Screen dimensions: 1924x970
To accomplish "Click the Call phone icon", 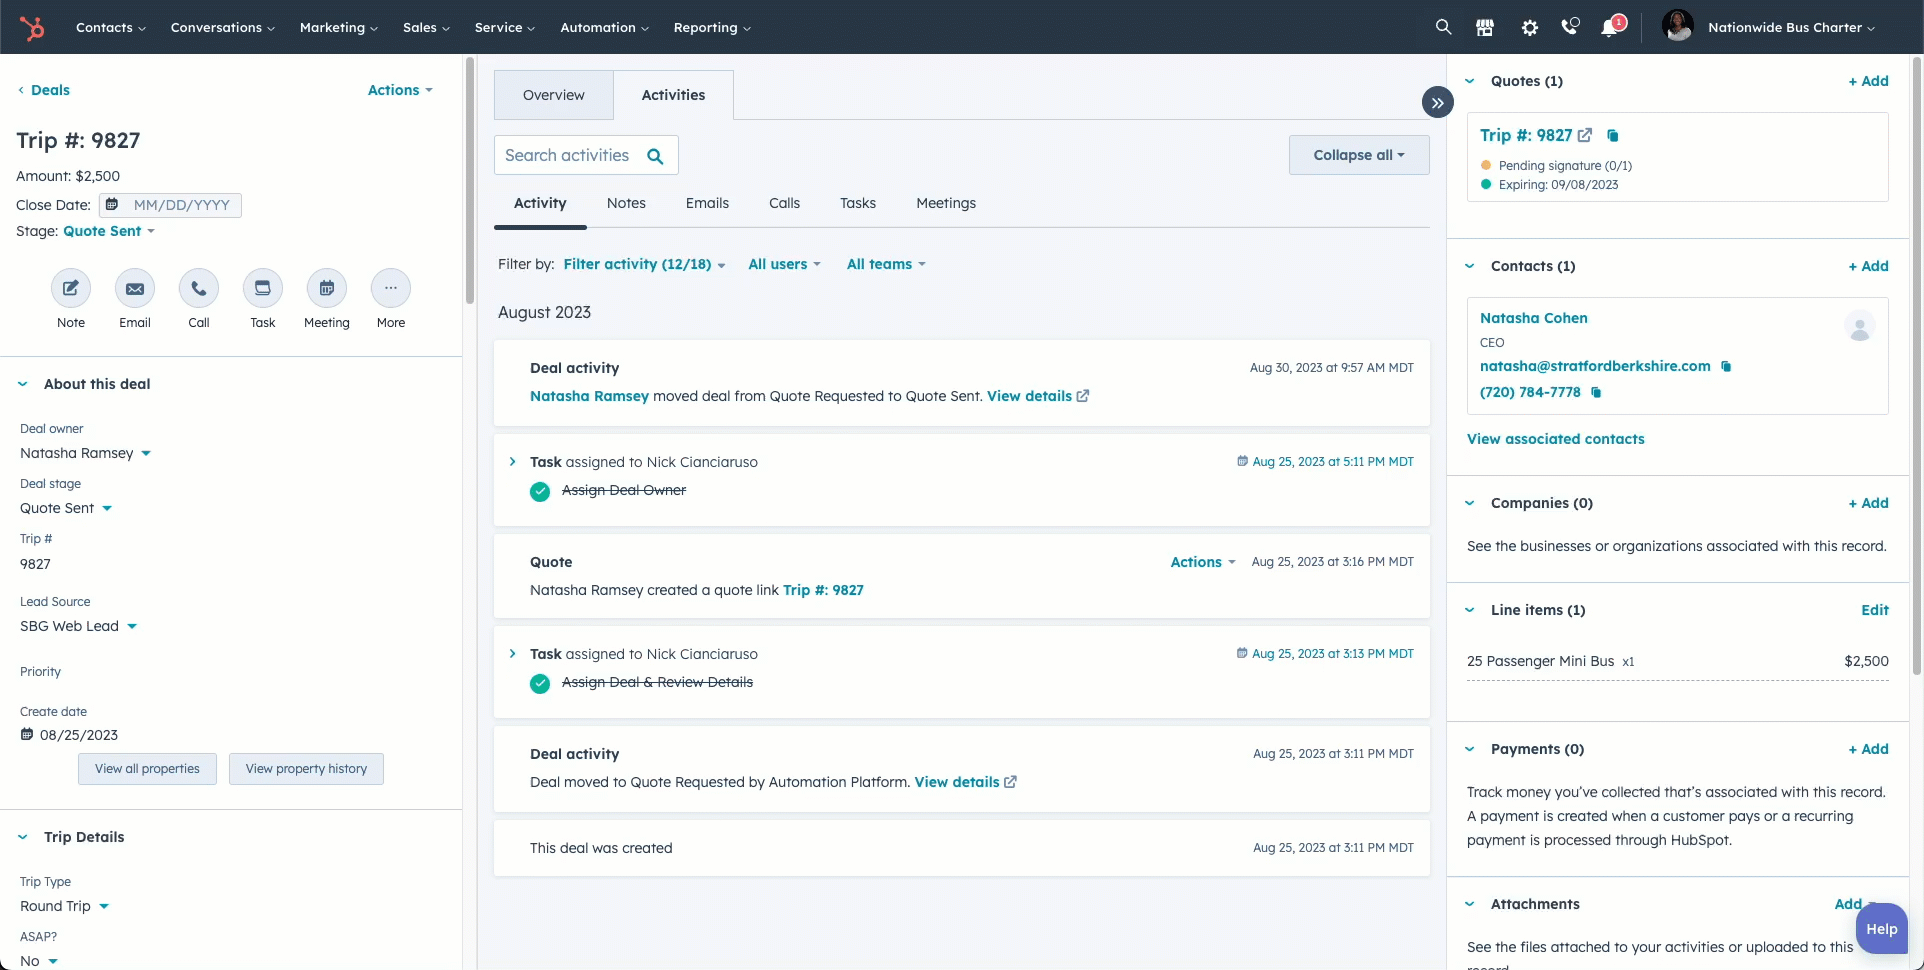I will [199, 289].
